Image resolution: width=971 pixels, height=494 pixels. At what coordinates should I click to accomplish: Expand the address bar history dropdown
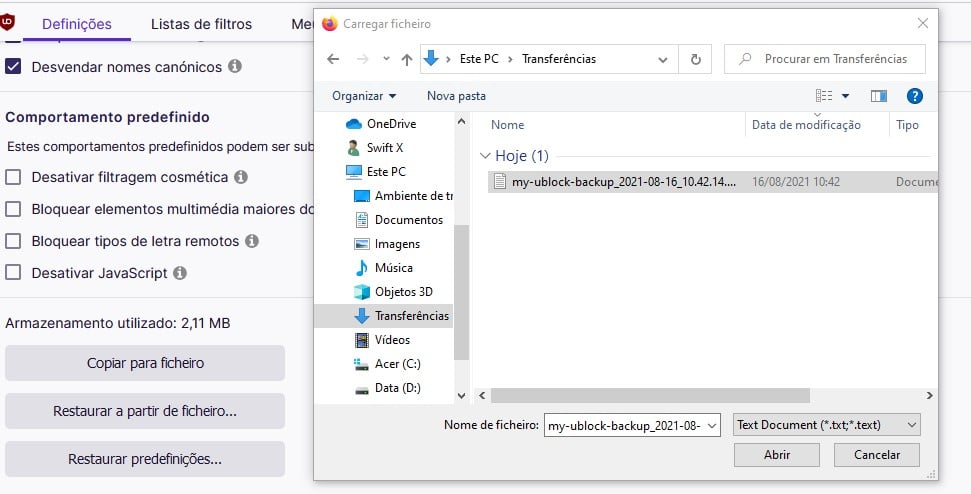663,59
